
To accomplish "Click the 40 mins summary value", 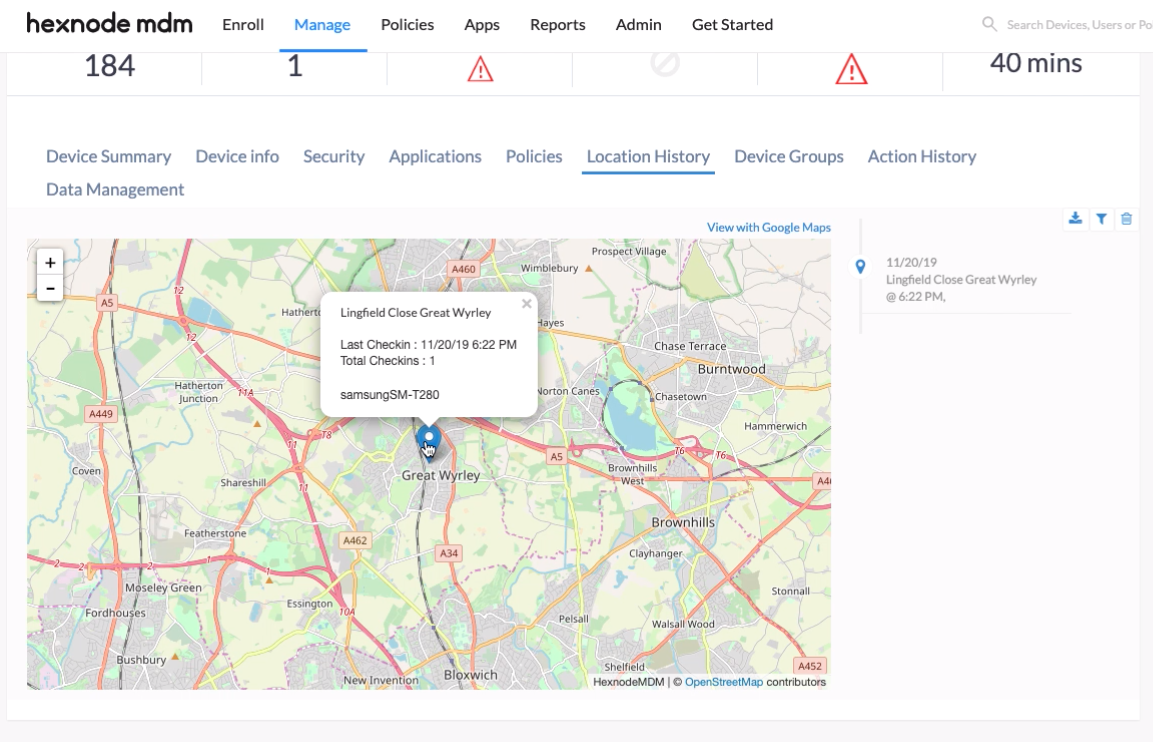I will [1036, 63].
